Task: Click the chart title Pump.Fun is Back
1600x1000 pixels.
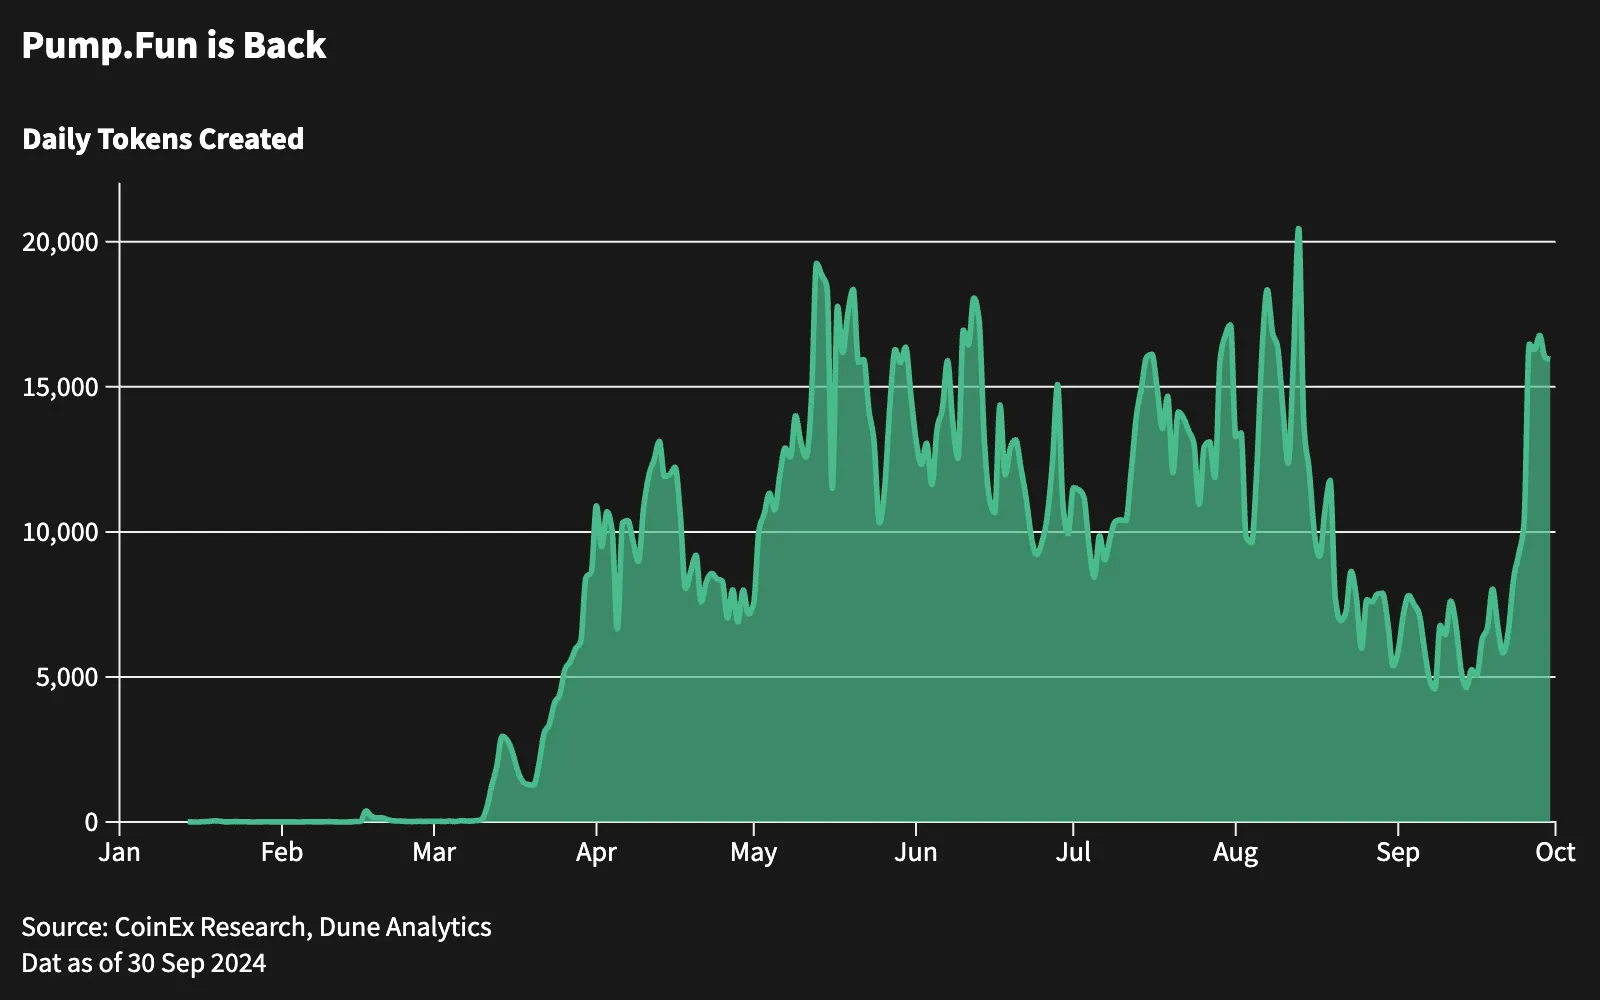Action: click(x=174, y=46)
